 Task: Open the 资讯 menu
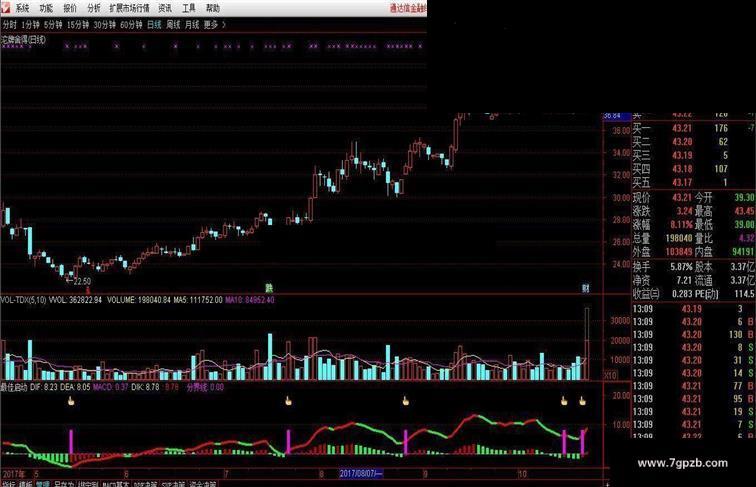165,8
